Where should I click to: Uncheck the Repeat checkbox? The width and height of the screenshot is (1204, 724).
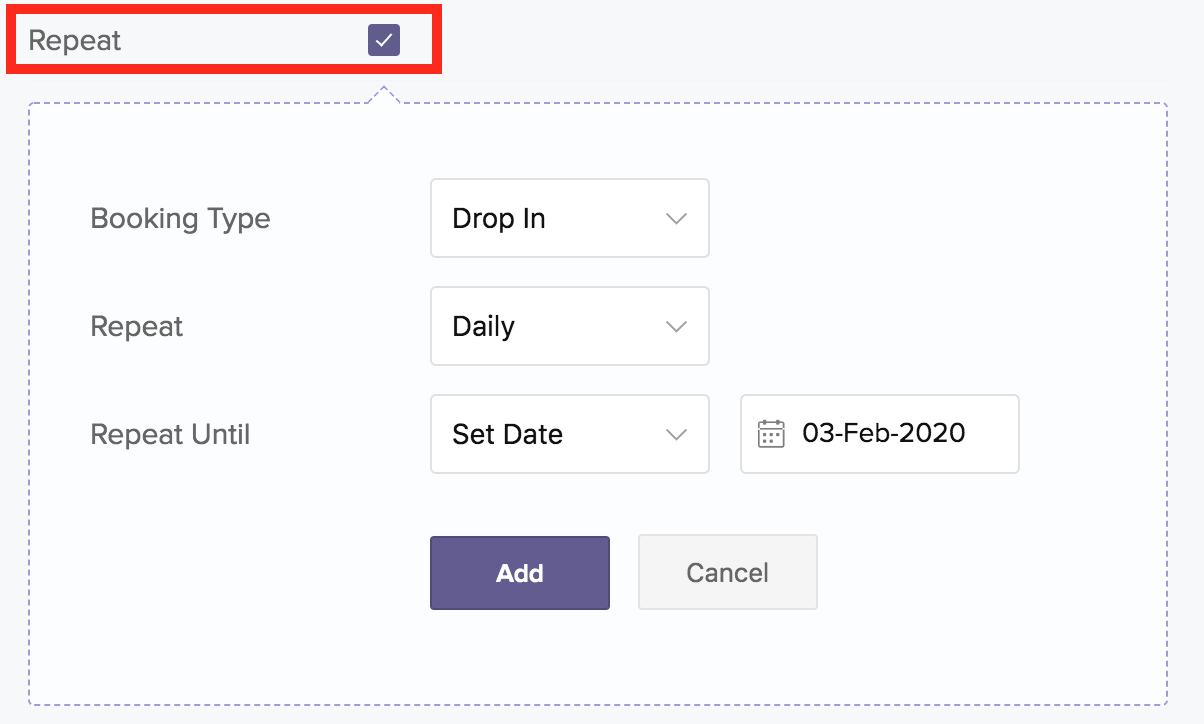point(384,41)
